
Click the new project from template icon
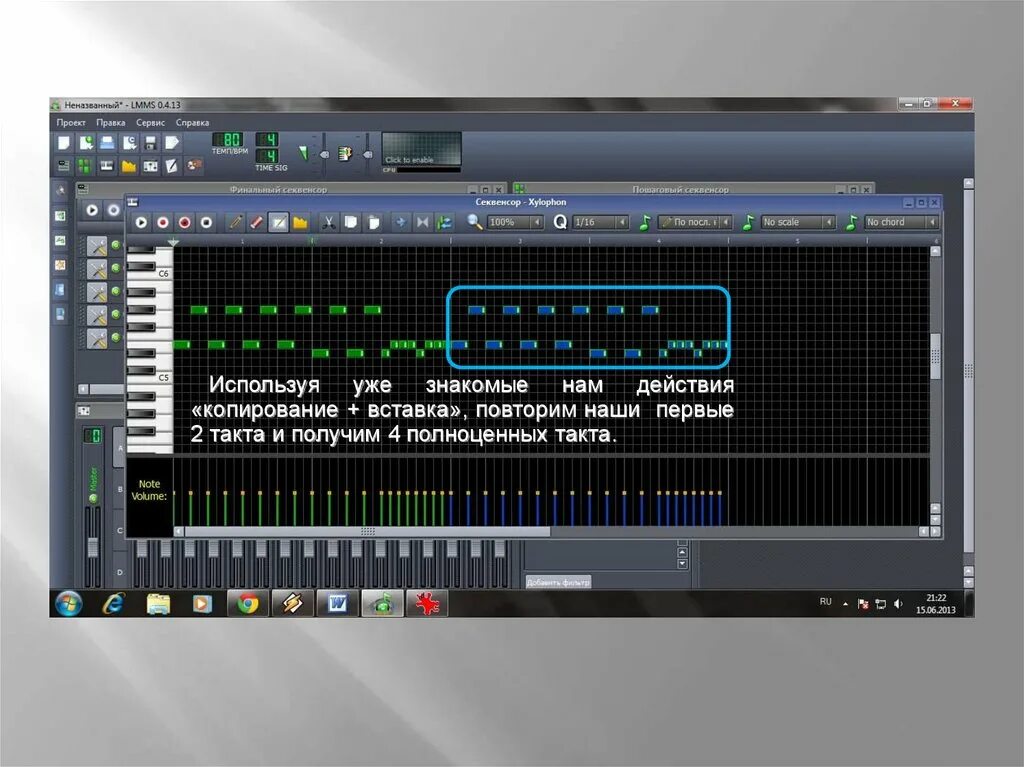pyautogui.click(x=86, y=142)
